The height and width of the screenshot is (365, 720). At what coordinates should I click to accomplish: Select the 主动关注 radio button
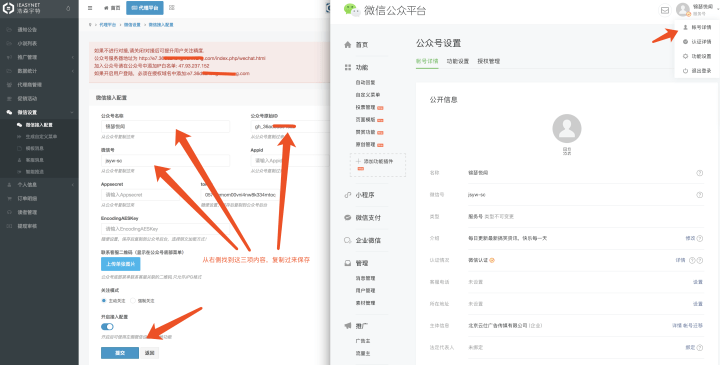[x=104, y=301]
